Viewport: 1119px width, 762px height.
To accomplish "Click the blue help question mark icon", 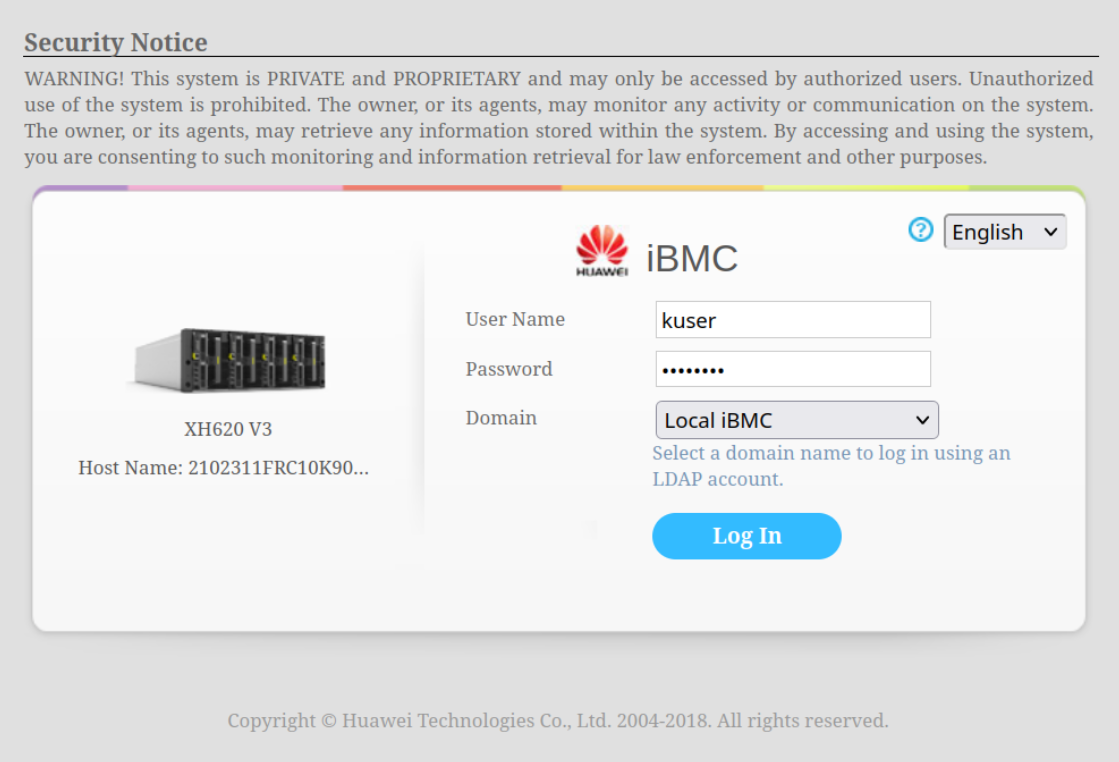I will 920,230.
